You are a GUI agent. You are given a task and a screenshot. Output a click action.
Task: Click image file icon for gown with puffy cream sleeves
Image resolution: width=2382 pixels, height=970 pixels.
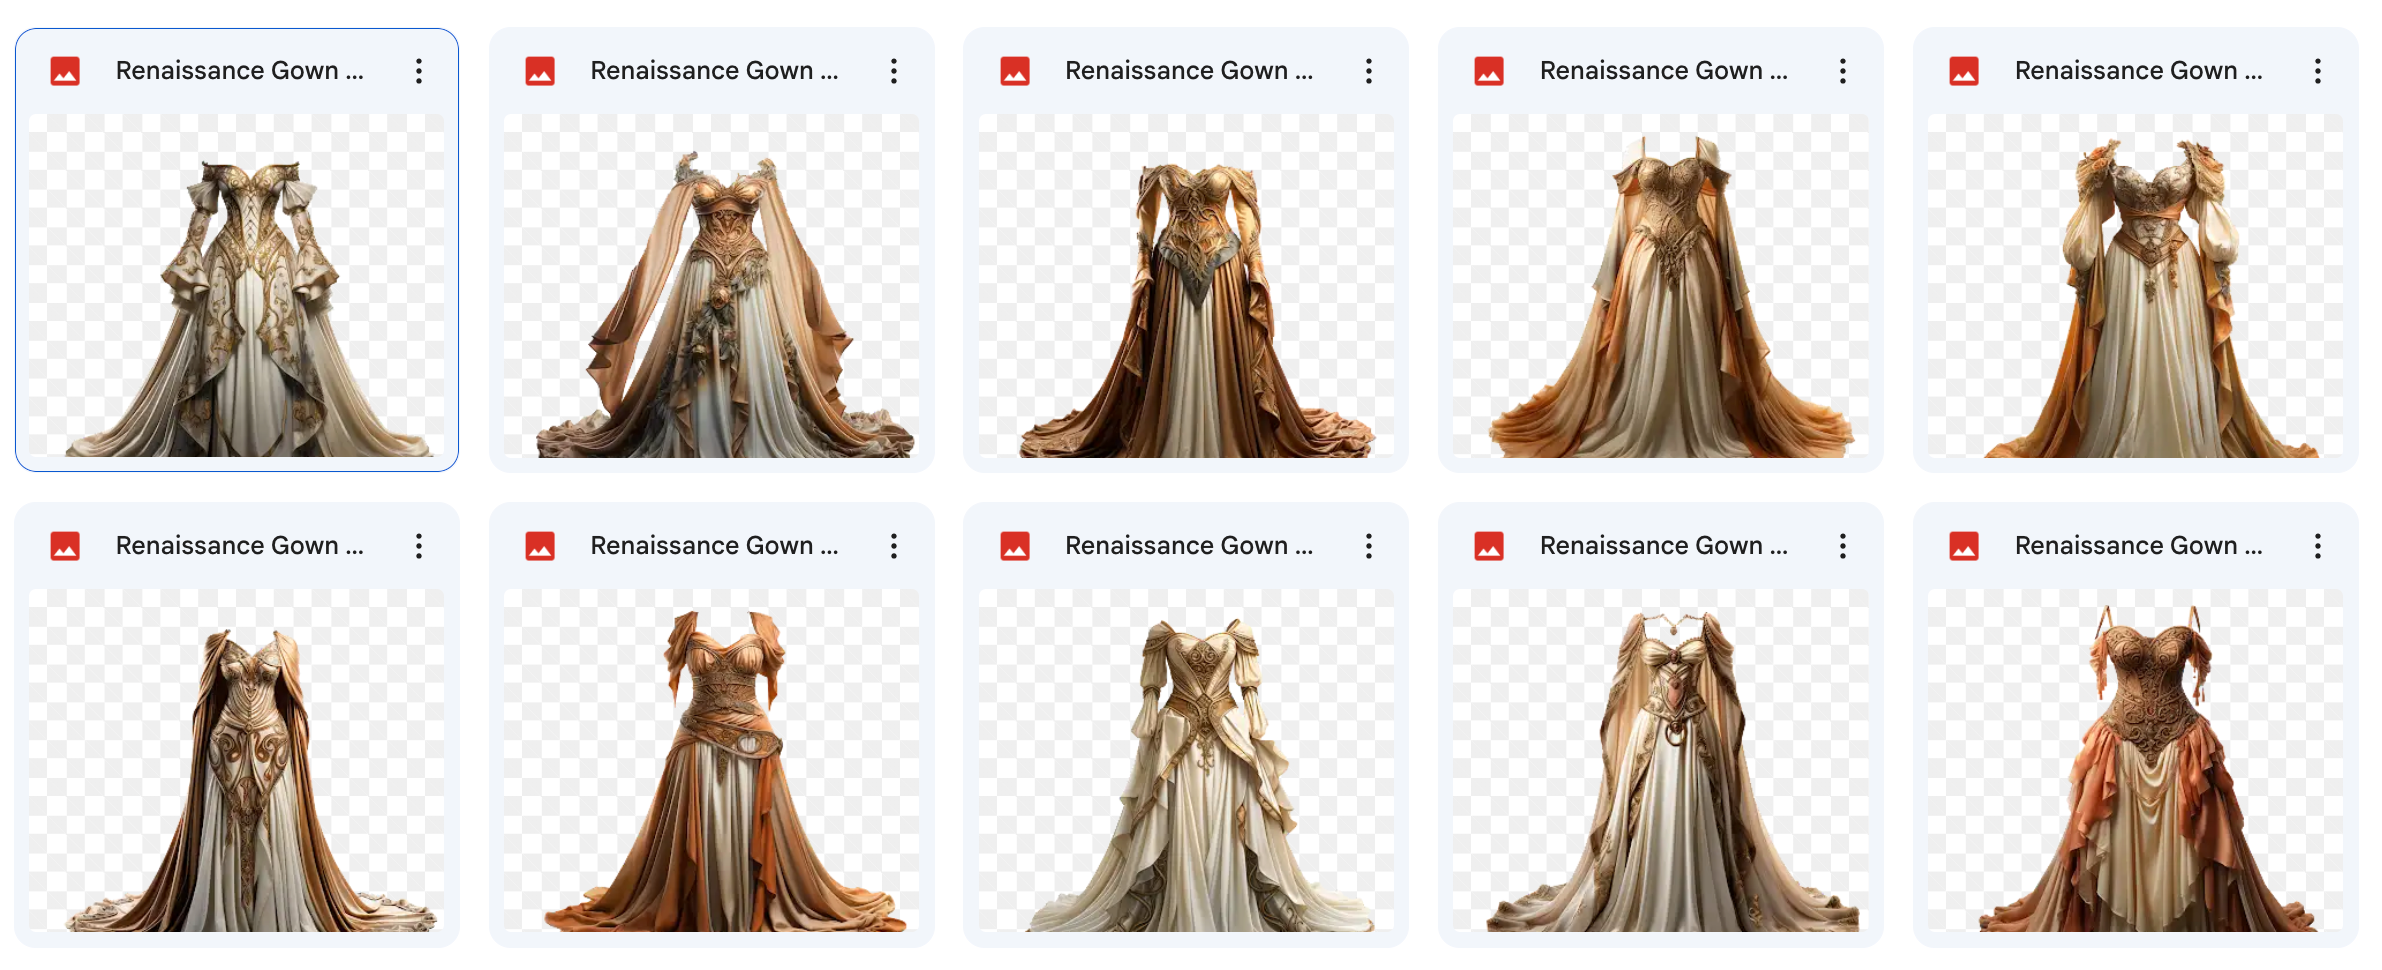coord(1964,71)
